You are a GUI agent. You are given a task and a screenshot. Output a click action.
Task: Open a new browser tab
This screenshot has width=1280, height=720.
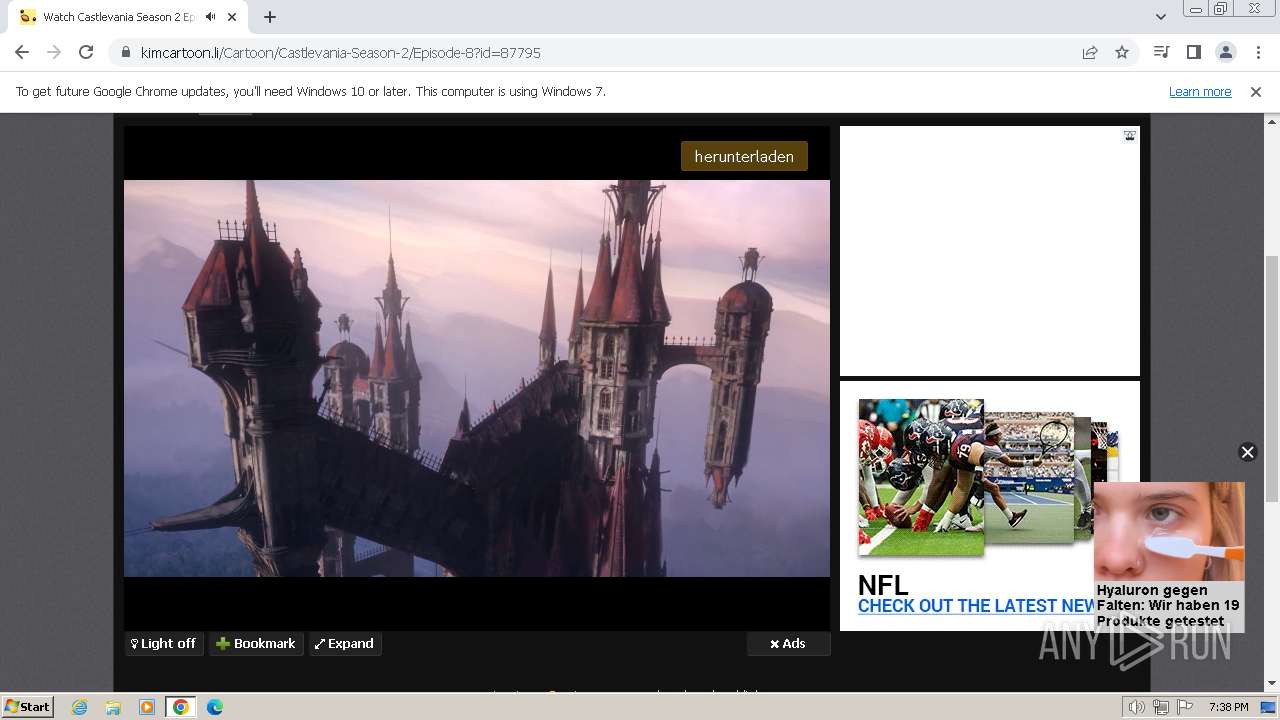pos(270,17)
